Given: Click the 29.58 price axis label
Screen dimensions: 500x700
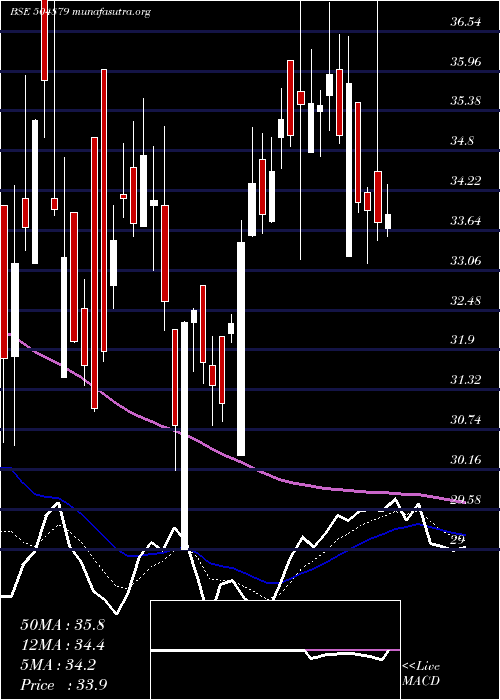Looking at the screenshot, I should (466, 500).
